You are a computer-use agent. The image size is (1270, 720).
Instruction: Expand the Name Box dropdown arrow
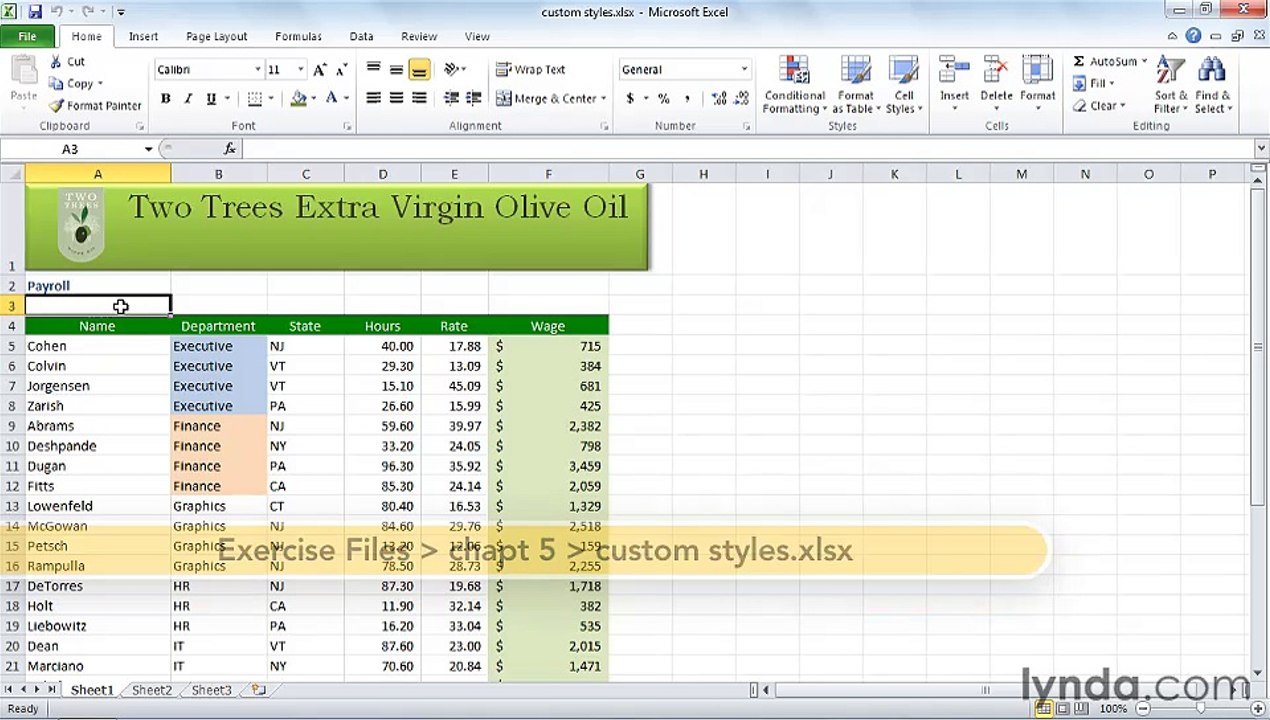[x=148, y=149]
